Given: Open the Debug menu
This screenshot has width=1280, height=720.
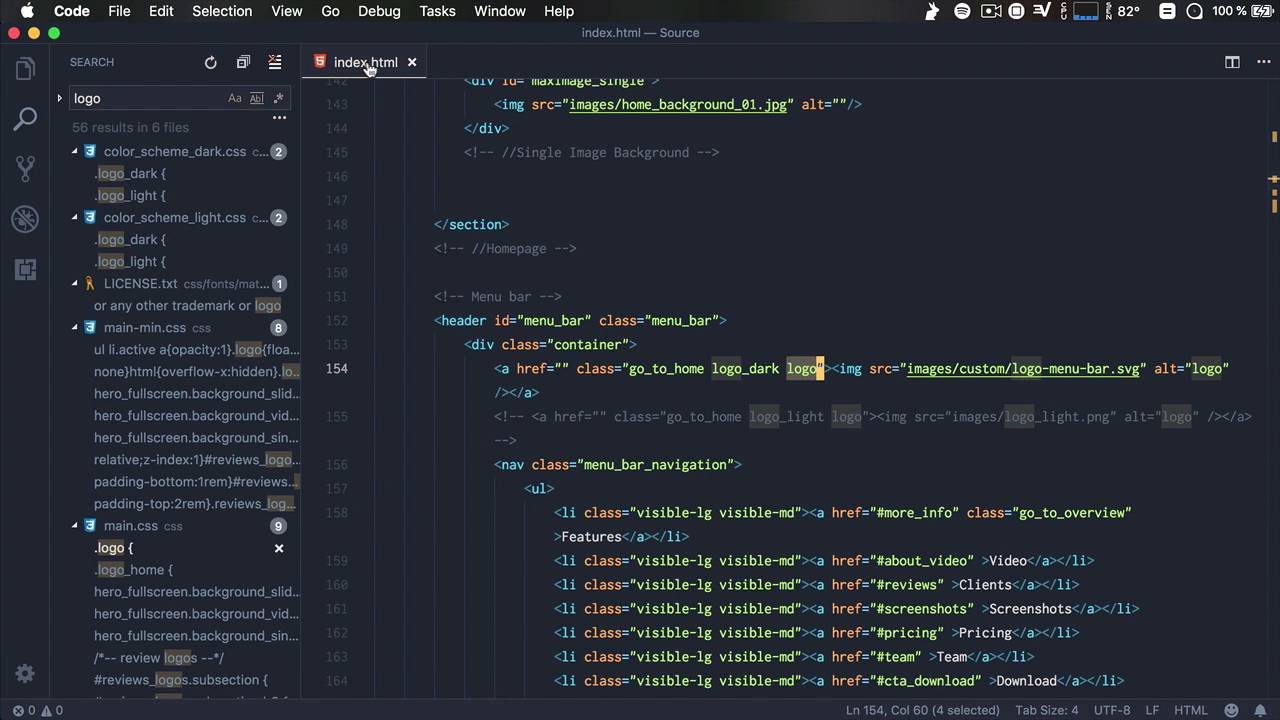Looking at the screenshot, I should tap(379, 11).
